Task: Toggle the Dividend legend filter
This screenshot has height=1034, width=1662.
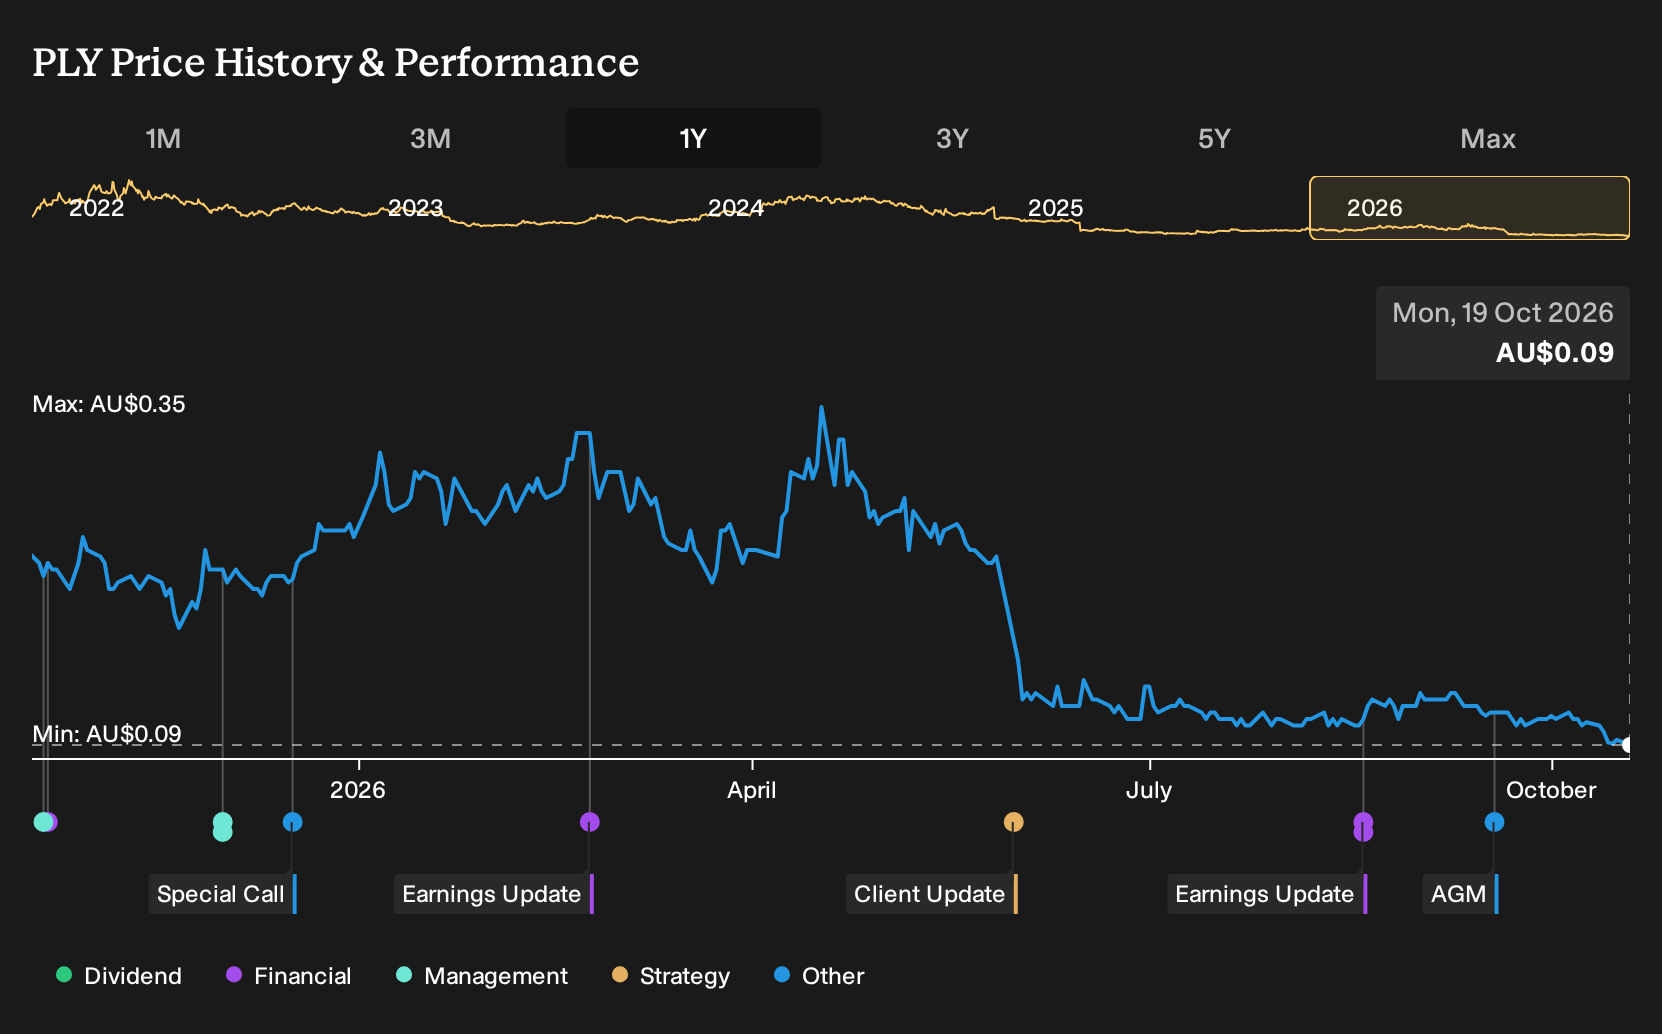Action: point(119,976)
